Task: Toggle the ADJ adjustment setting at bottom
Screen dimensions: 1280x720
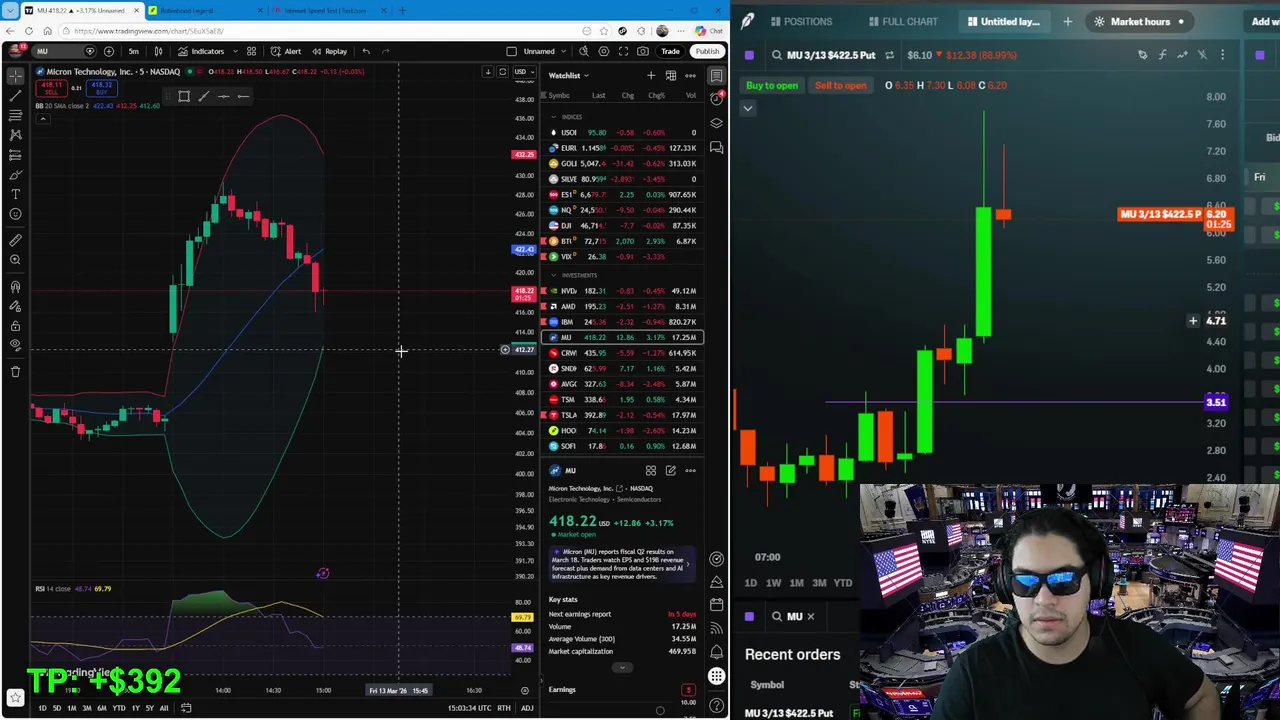Action: [527, 708]
